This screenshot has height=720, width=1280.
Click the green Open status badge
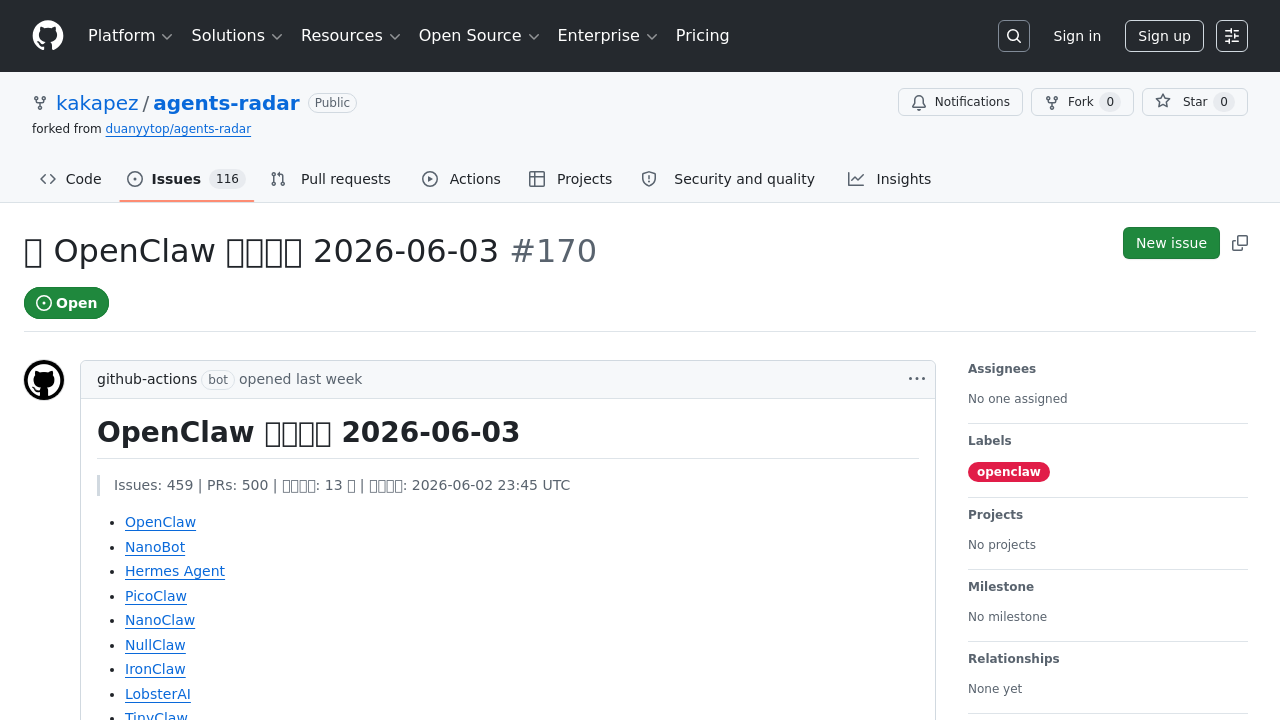click(x=66, y=303)
